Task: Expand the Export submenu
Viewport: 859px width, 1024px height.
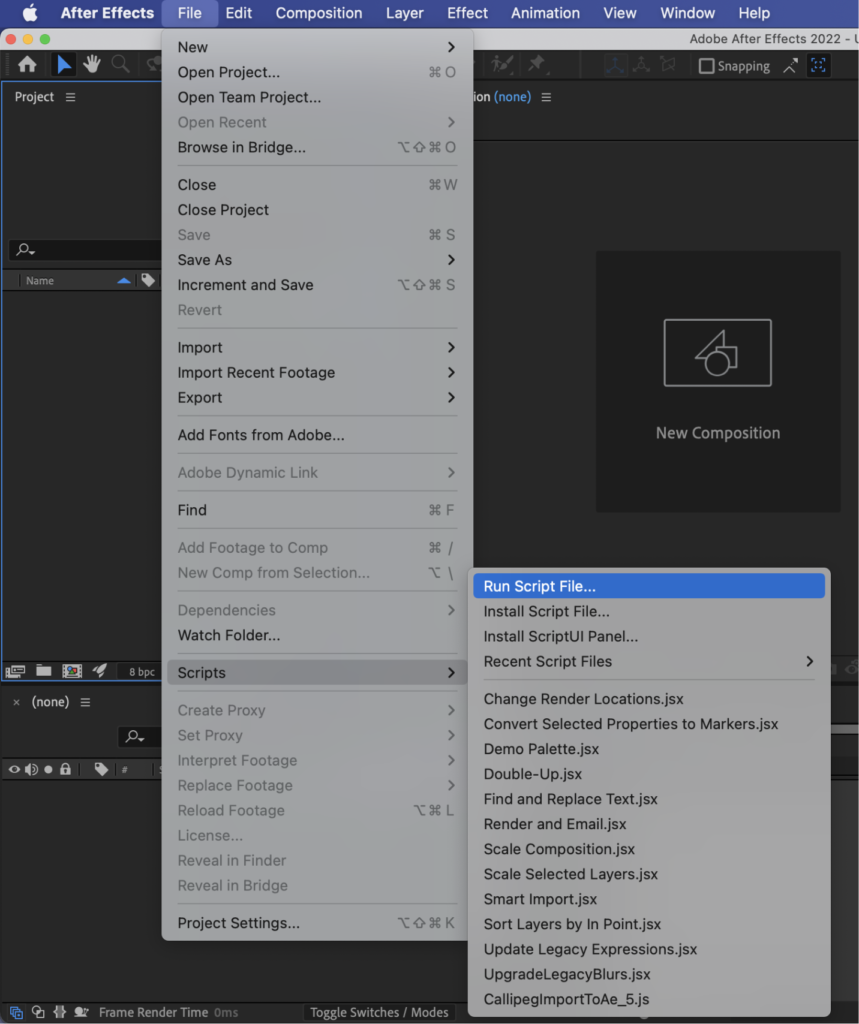Action: click(x=317, y=397)
